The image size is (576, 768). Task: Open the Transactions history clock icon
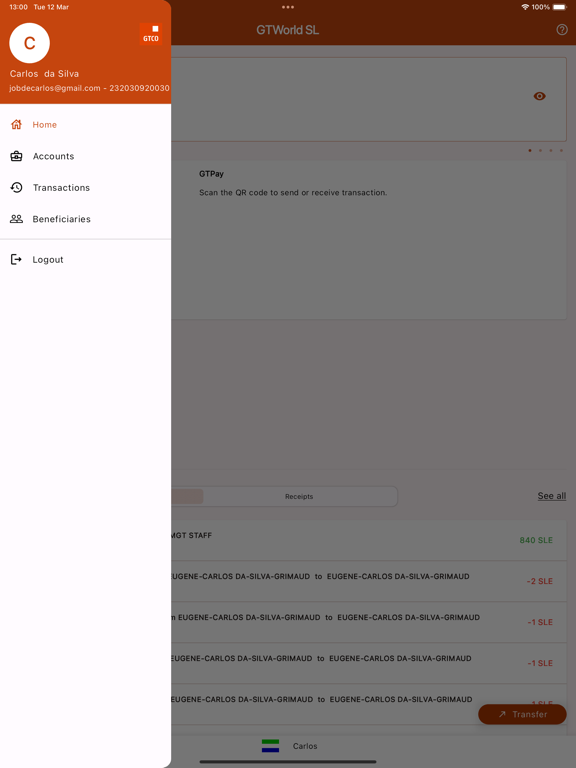click(x=16, y=188)
